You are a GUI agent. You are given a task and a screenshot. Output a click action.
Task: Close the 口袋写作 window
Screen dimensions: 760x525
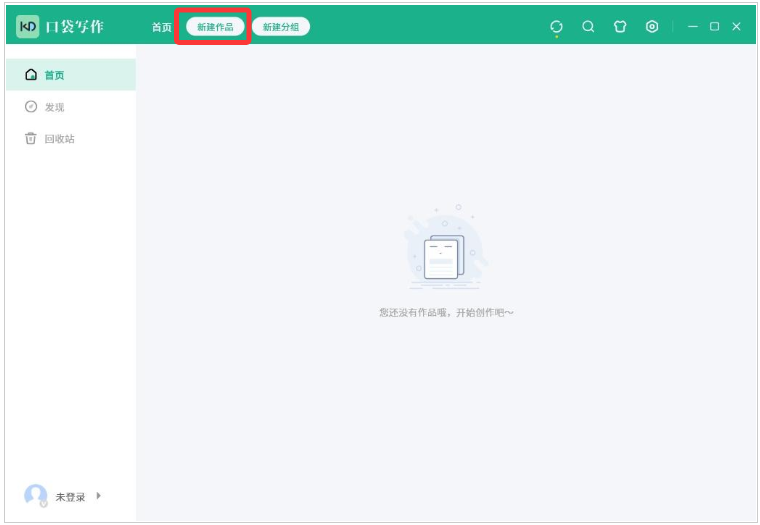click(736, 27)
